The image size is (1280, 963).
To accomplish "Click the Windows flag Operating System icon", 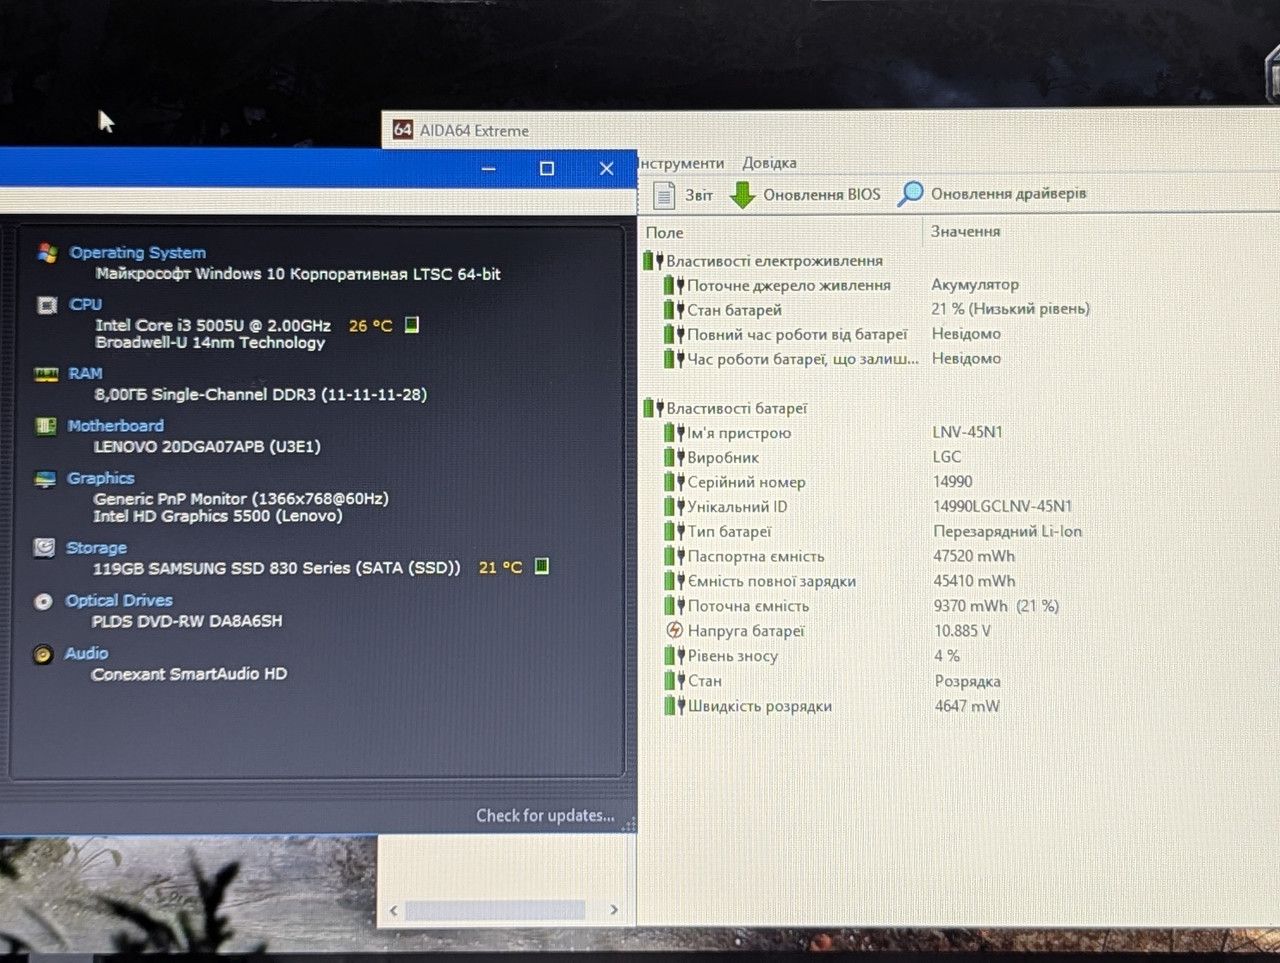I will (47, 253).
